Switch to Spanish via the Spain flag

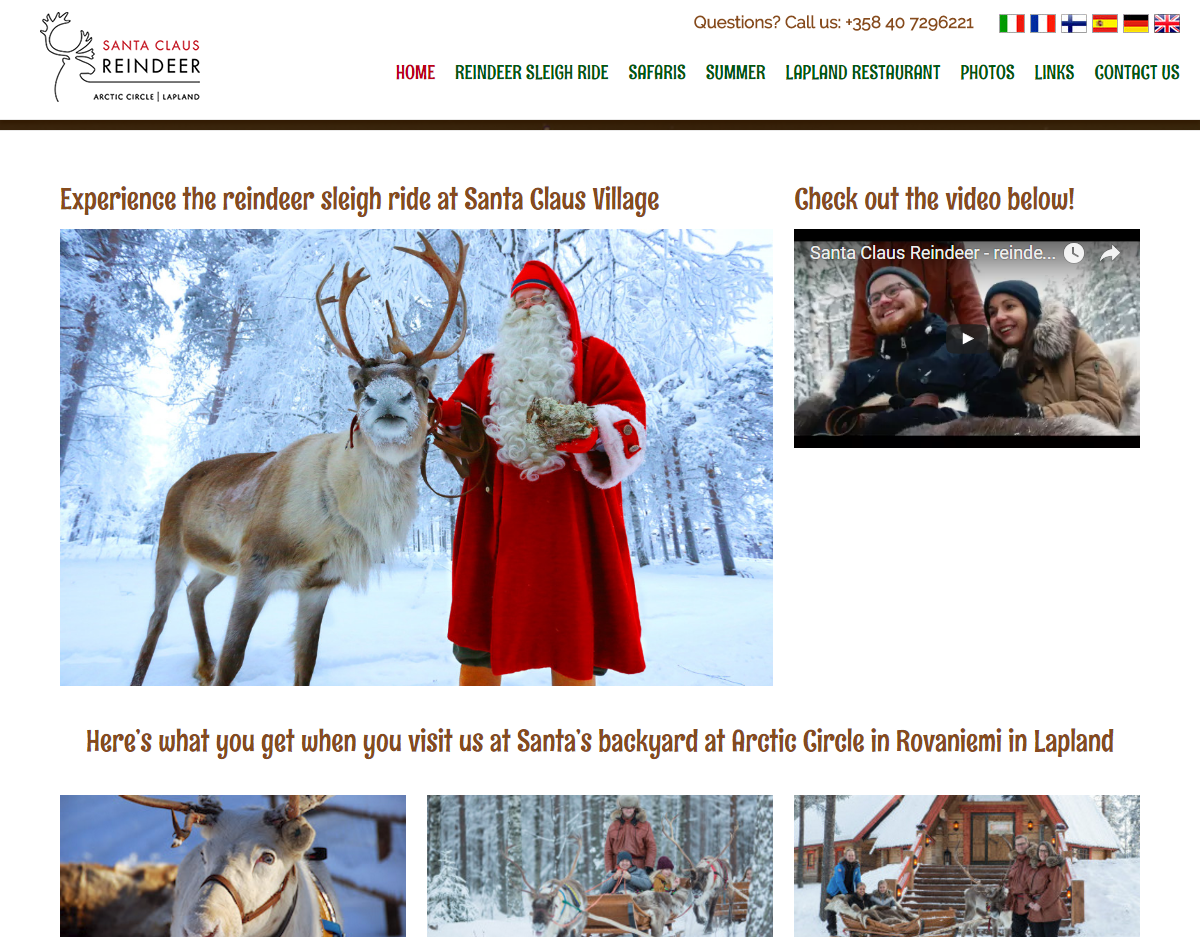click(1105, 23)
